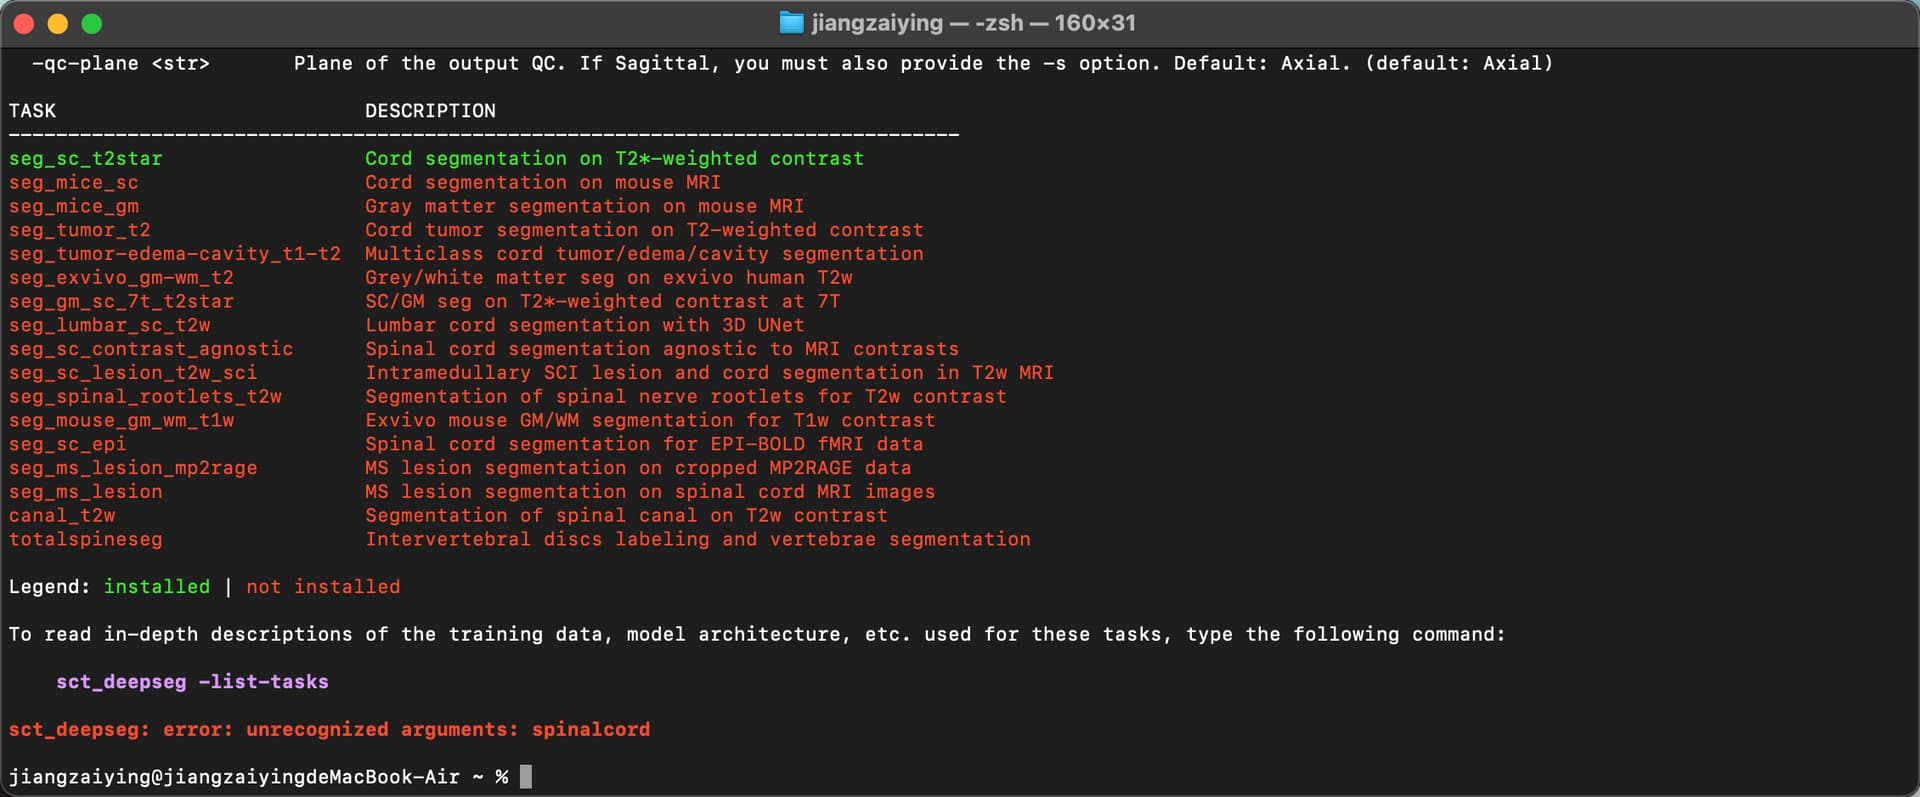Click seg_sc_contrast_agnostic task name

[151, 349]
